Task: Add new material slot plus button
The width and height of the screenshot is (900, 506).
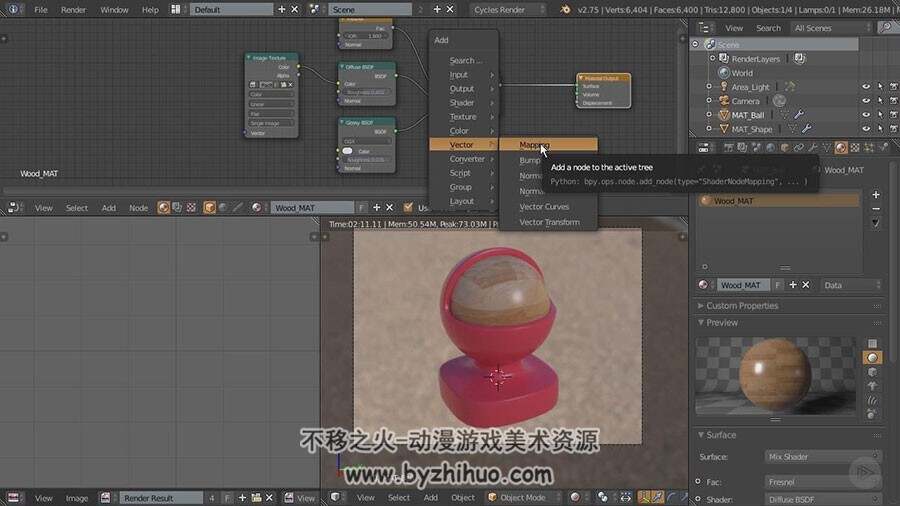Action: tap(876, 194)
